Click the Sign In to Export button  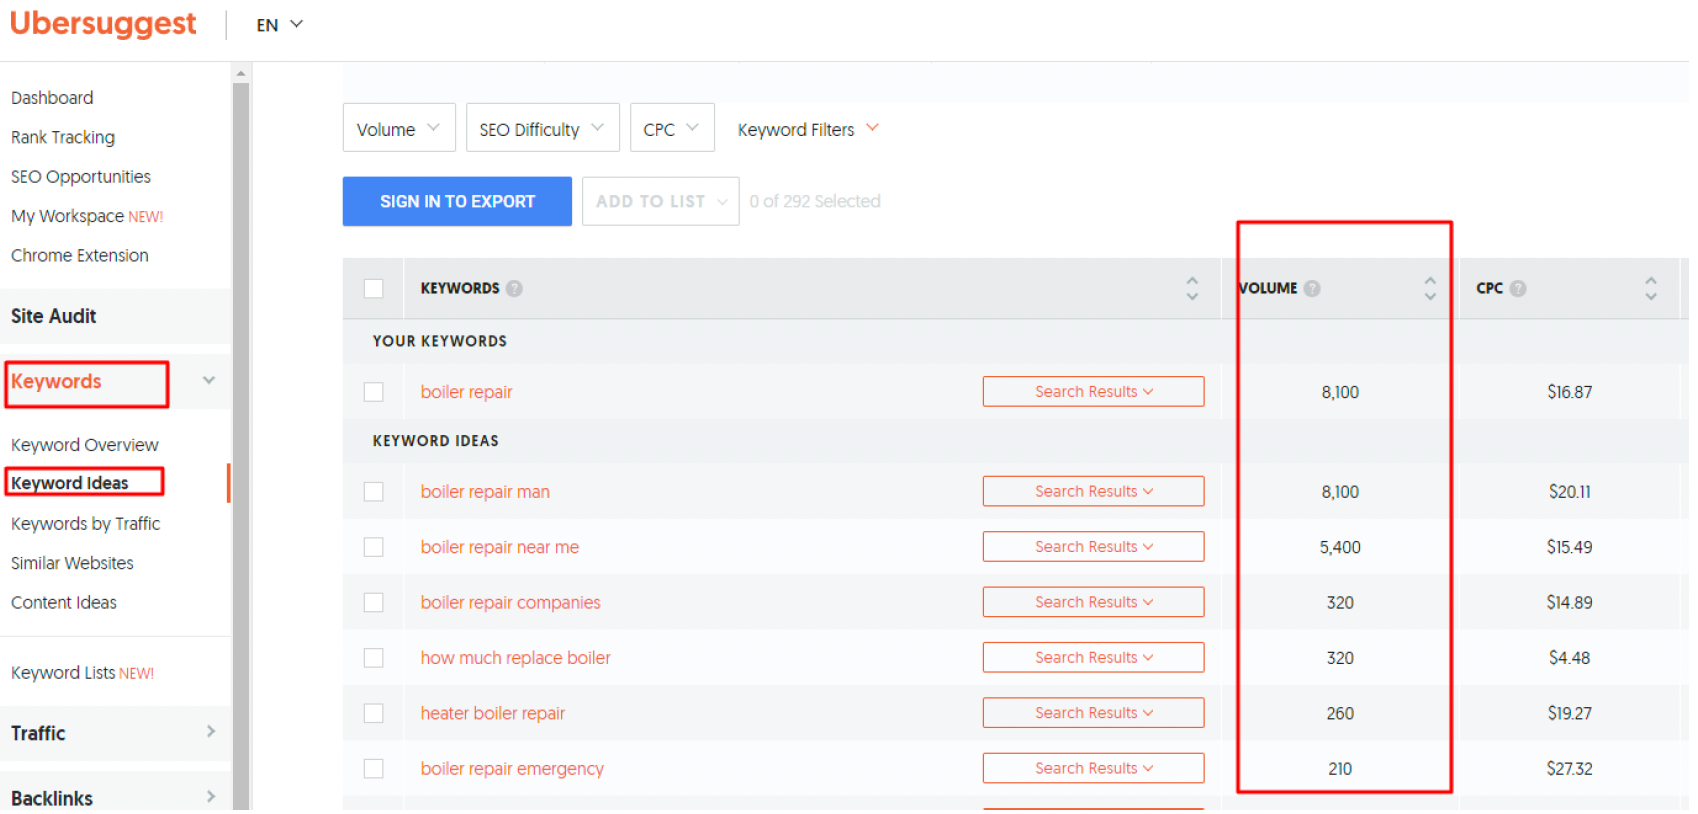click(457, 201)
